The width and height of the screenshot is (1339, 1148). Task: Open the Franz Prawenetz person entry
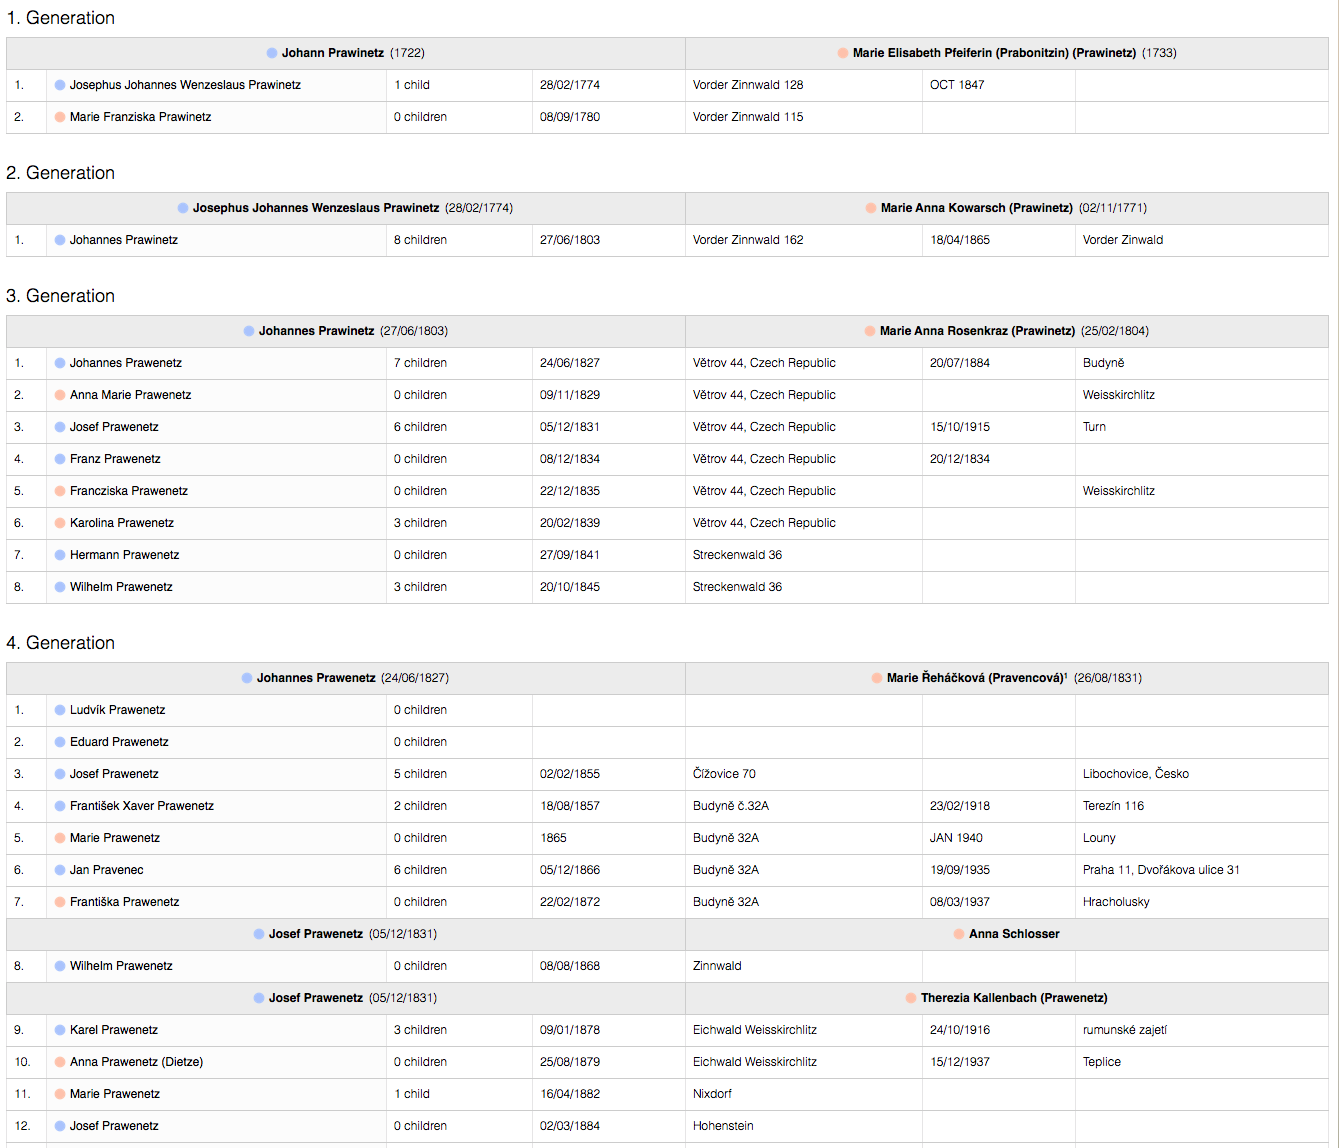tap(115, 459)
